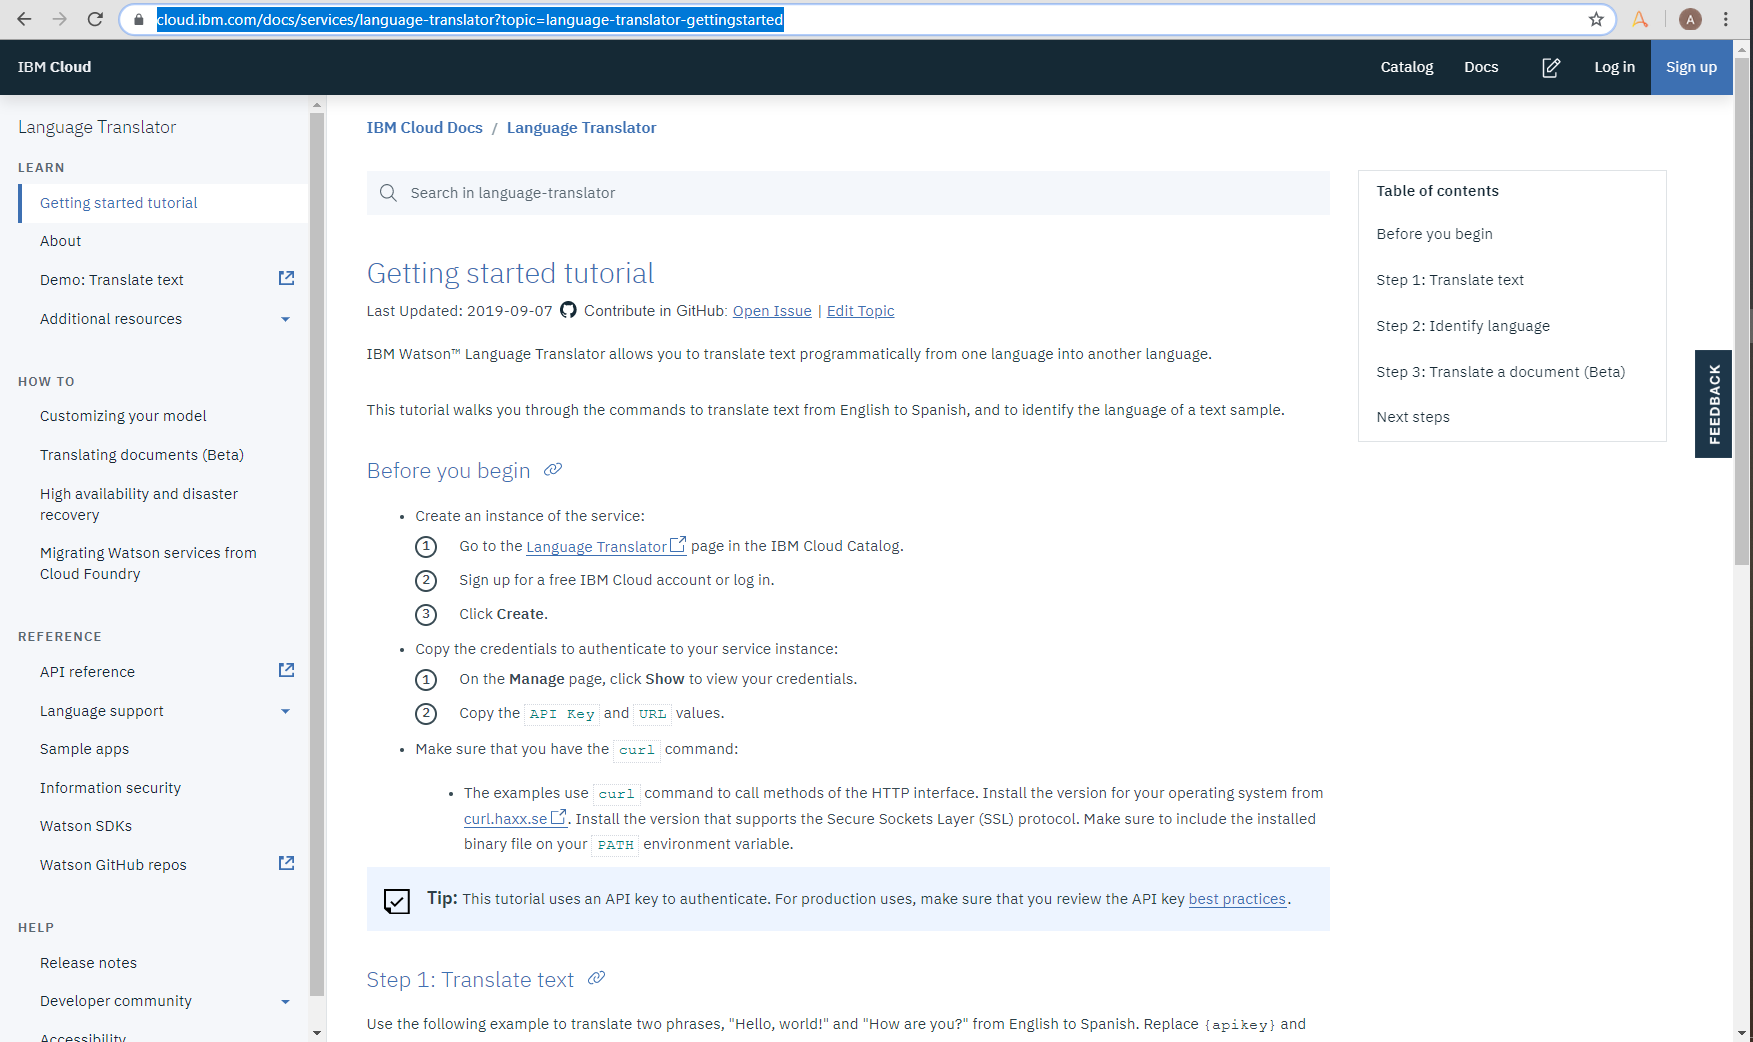Image resolution: width=1753 pixels, height=1042 pixels.
Task: Expand the Language support section
Action: coord(285,712)
